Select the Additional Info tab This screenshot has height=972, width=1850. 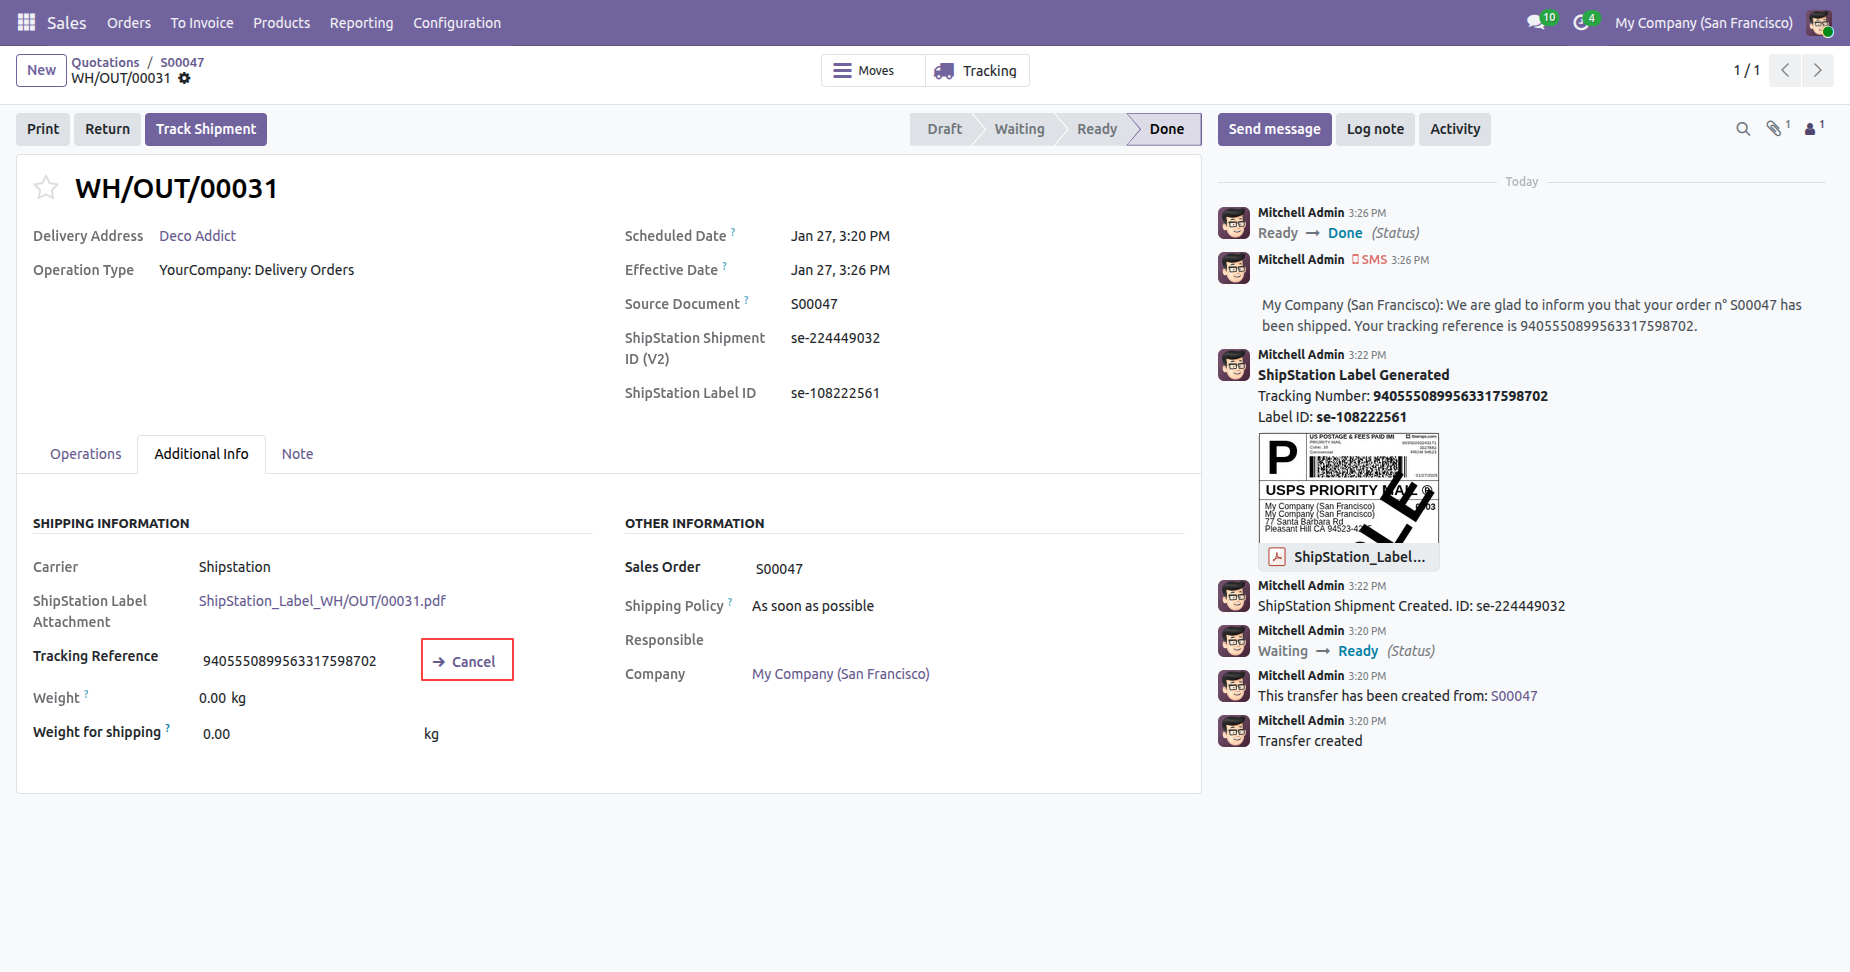coord(201,454)
